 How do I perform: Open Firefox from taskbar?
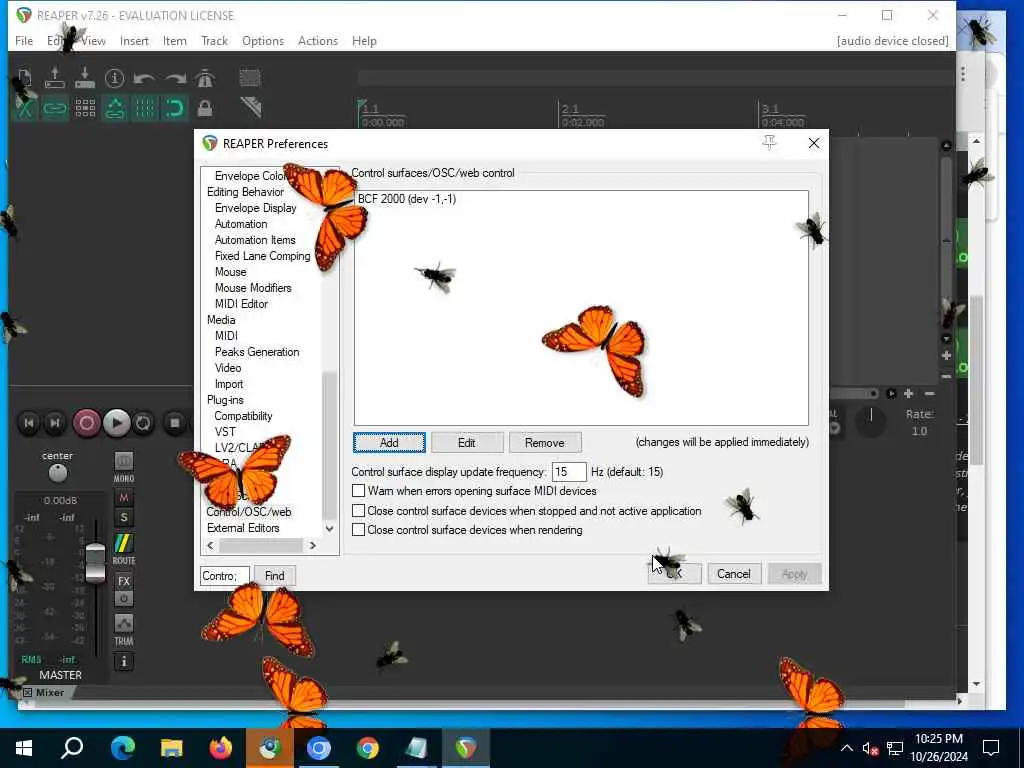coord(221,748)
